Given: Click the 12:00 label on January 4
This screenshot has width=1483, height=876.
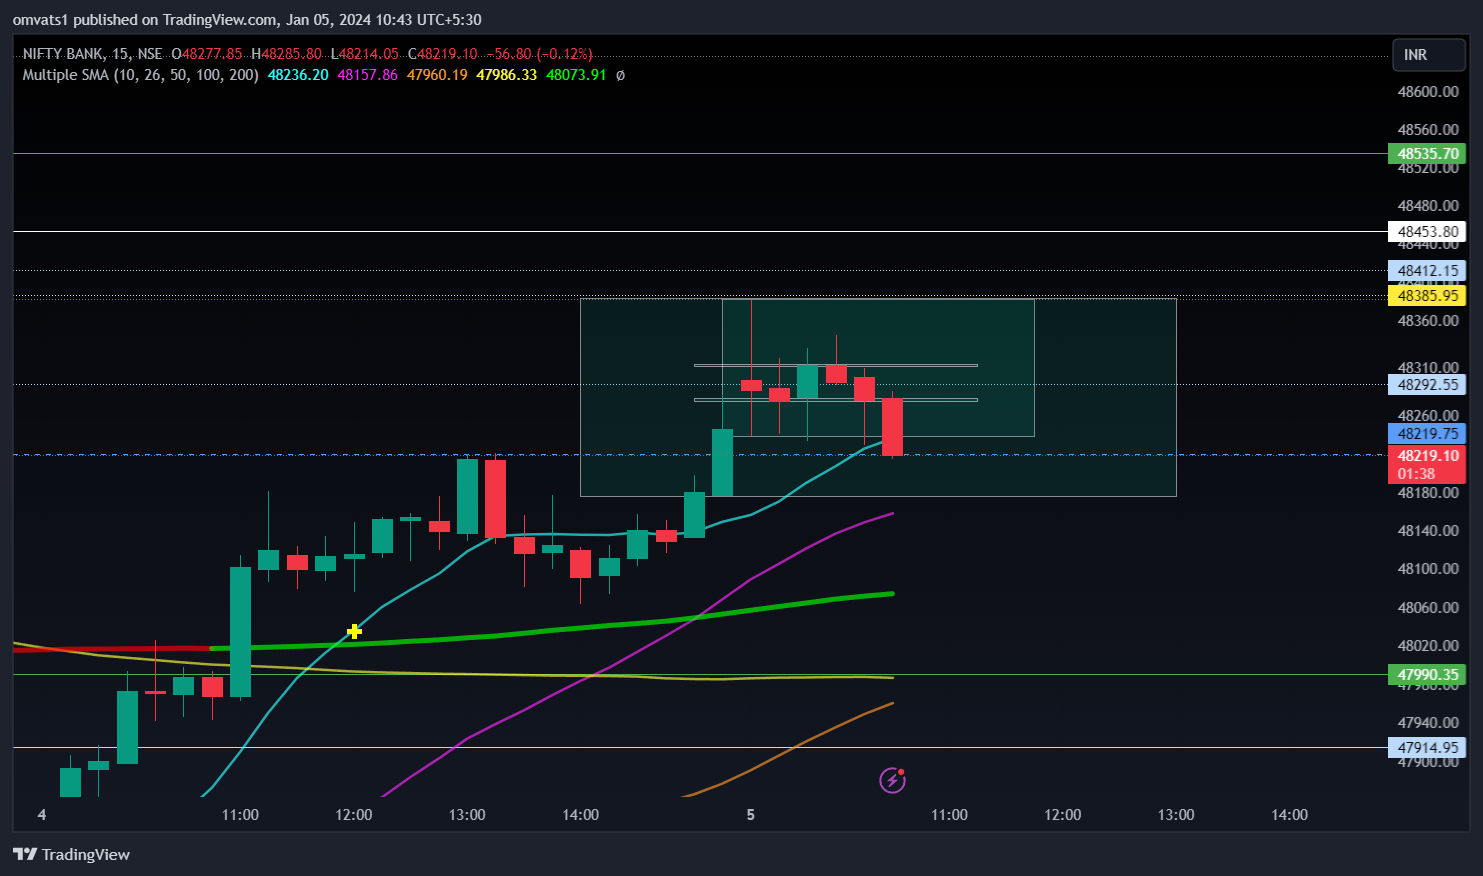Looking at the screenshot, I should 354,815.
